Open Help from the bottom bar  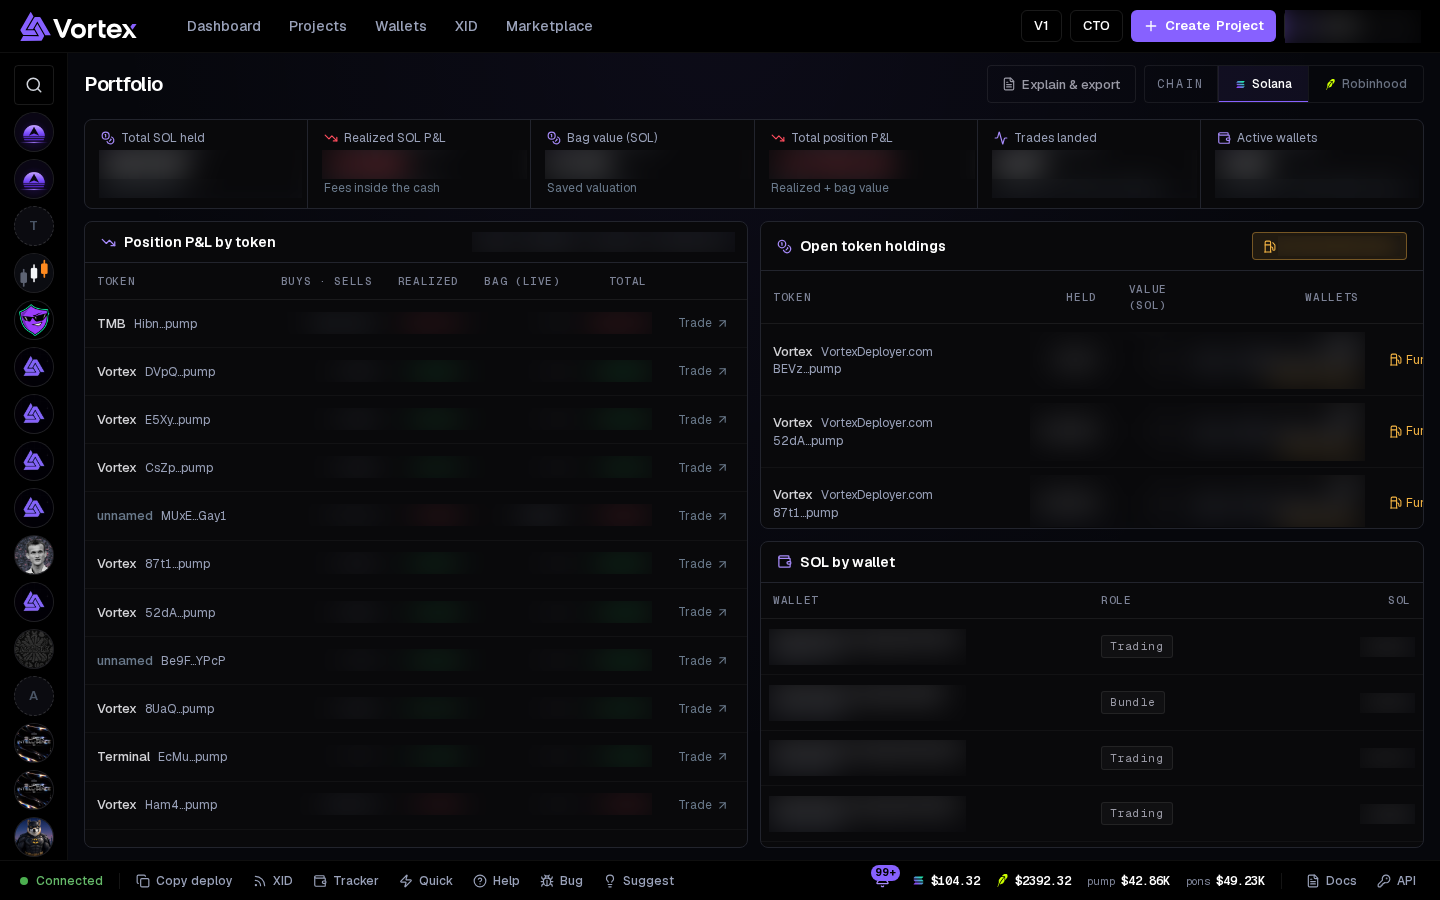(x=496, y=881)
